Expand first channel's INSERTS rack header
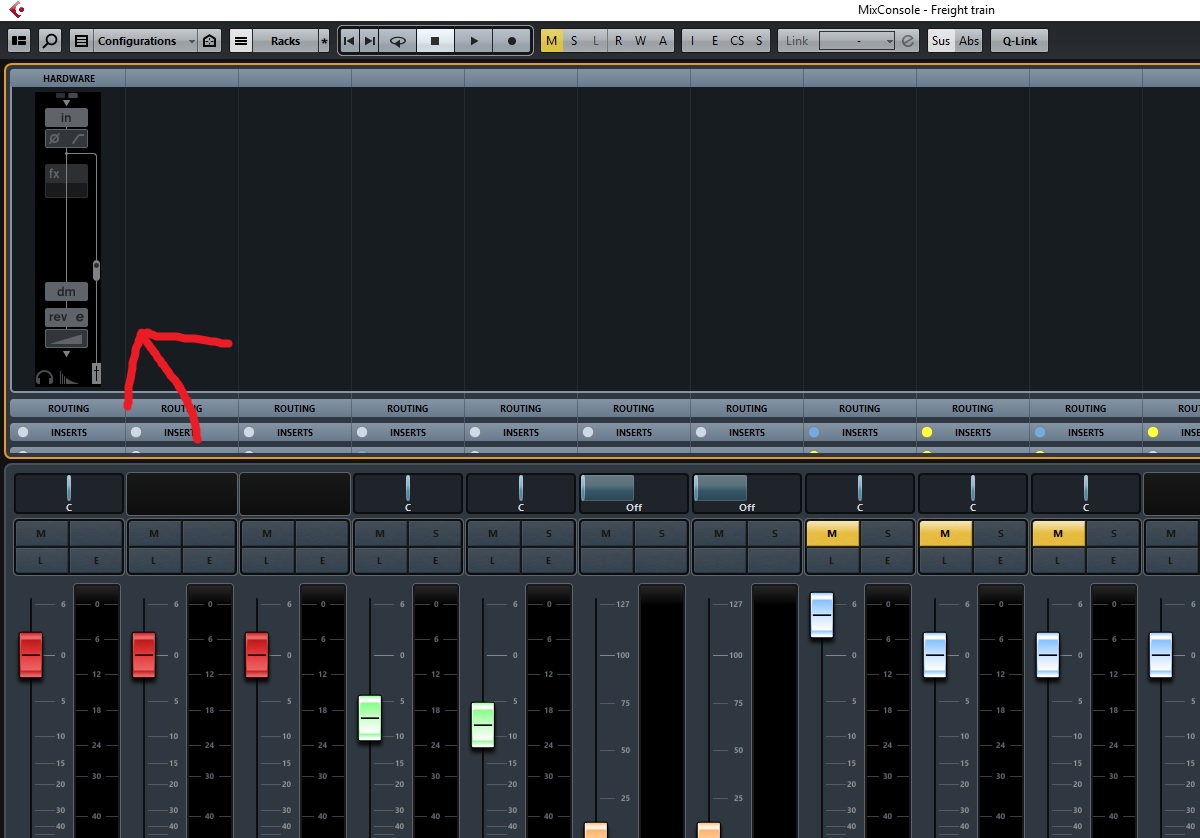The height and width of the screenshot is (838, 1200). click(x=68, y=432)
